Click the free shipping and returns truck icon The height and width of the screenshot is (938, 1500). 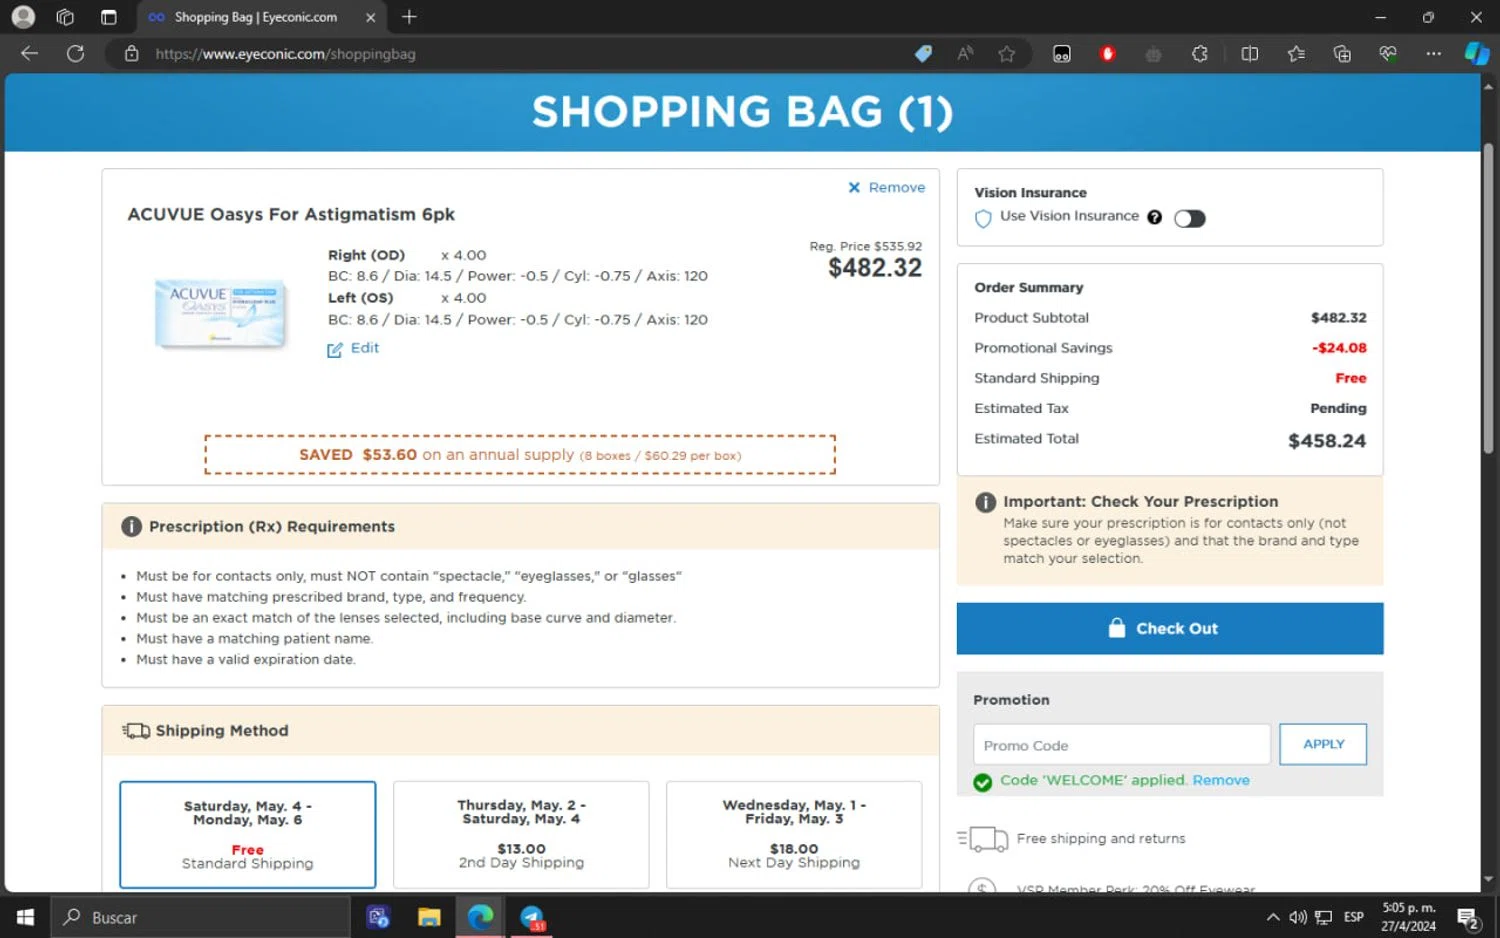pos(983,838)
